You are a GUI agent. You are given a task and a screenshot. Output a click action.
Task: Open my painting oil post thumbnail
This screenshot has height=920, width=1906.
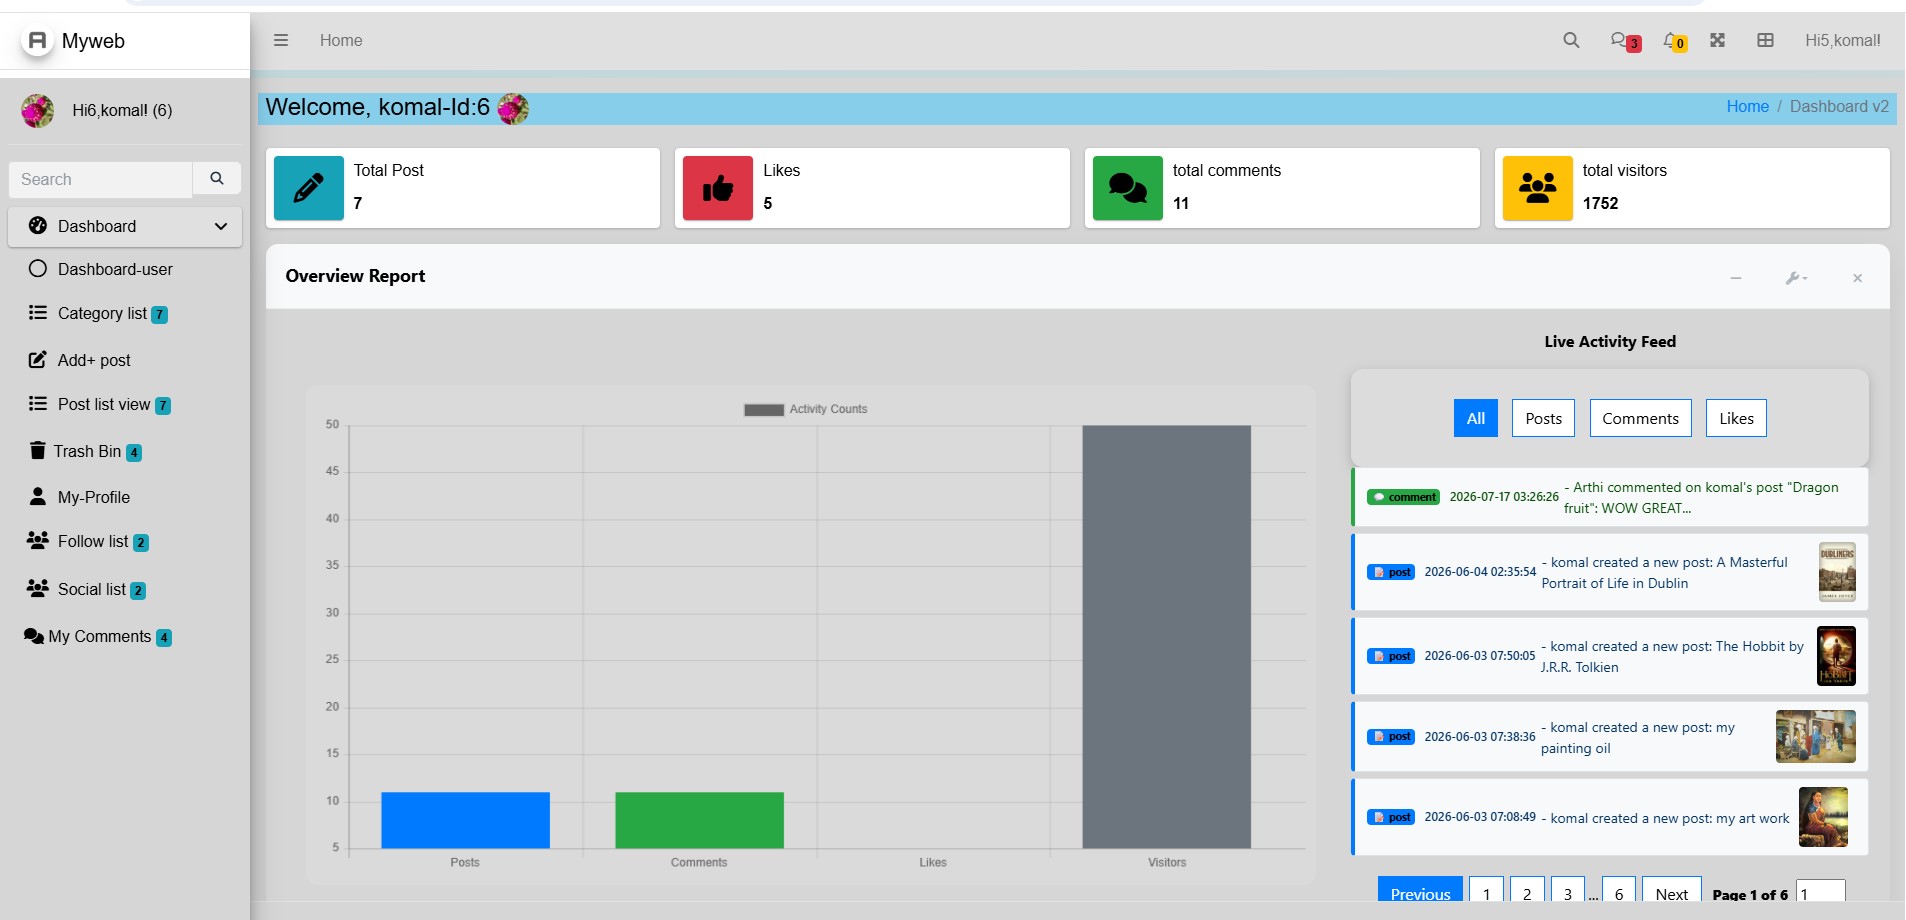pos(1816,736)
